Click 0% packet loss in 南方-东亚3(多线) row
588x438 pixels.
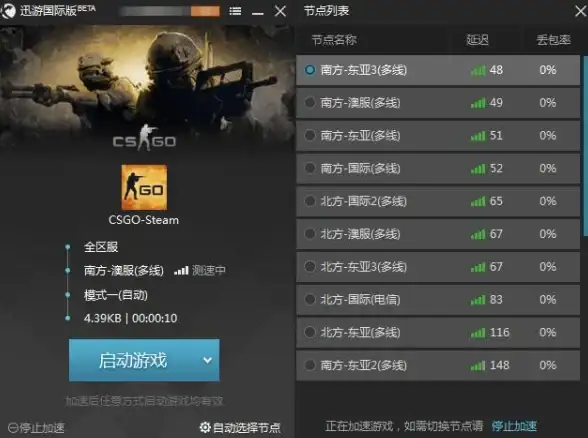tap(548, 70)
